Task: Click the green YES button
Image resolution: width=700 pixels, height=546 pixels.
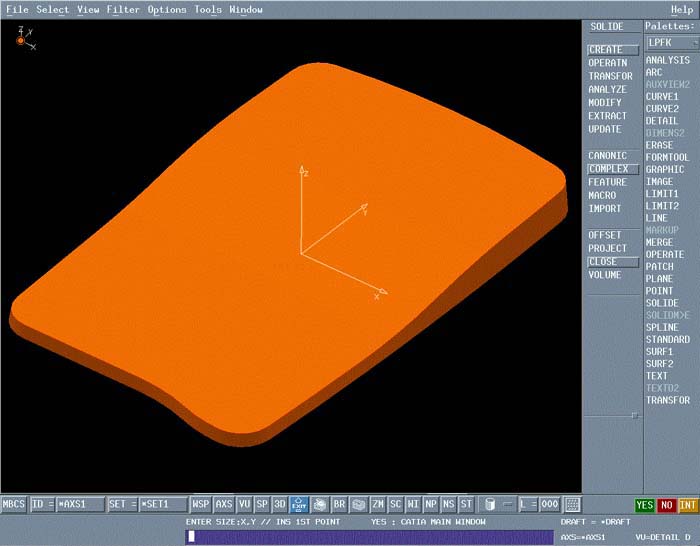Action: pos(645,505)
